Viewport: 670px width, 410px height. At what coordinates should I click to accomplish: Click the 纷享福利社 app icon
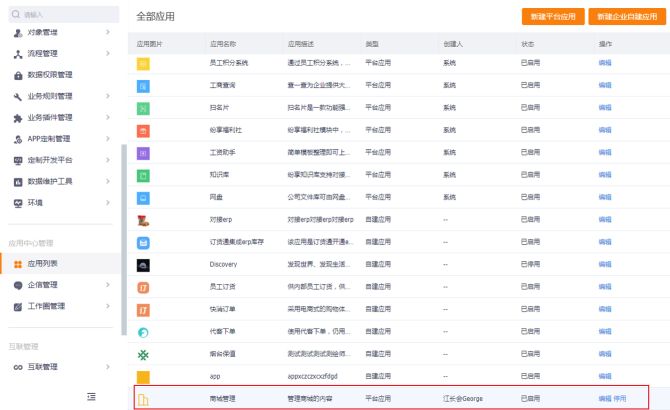coord(143,130)
